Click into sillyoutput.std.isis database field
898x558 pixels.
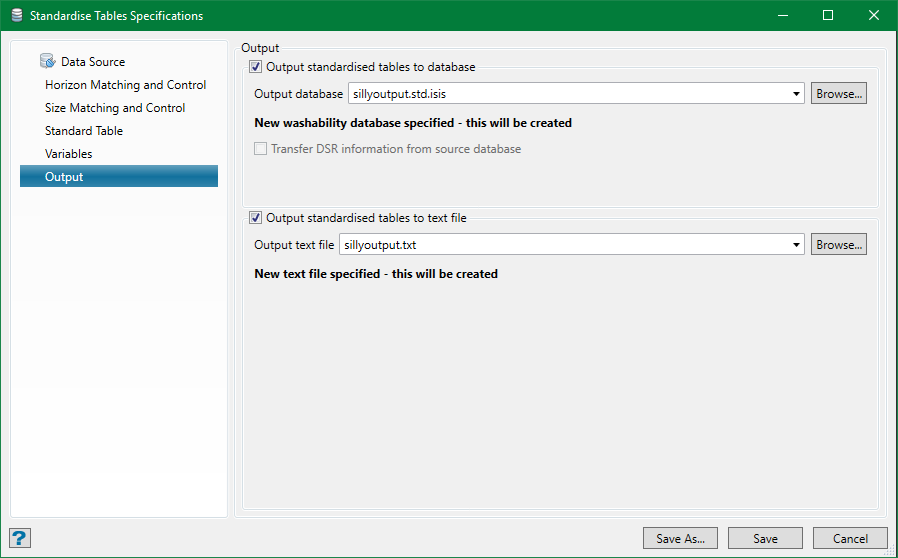pos(565,94)
